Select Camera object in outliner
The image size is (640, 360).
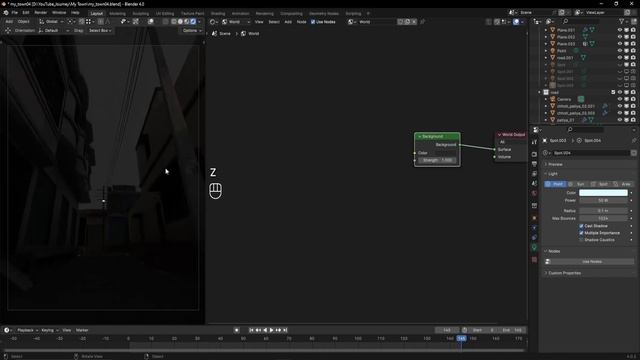(564, 99)
